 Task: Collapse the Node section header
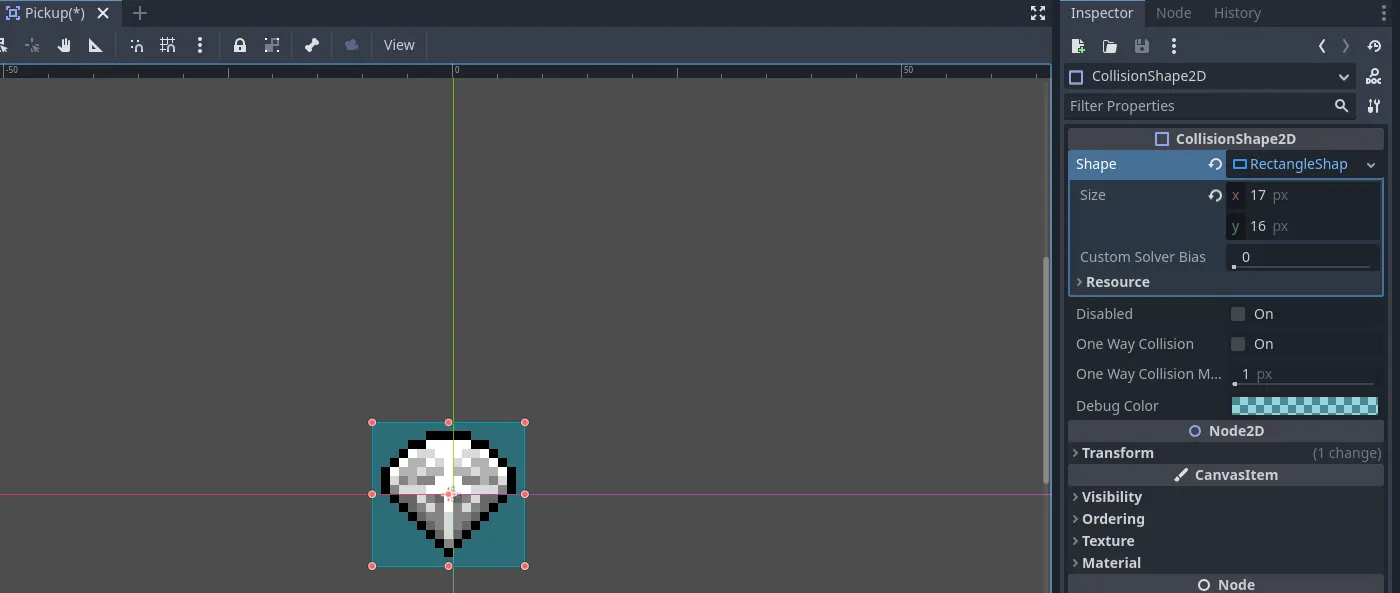[x=1226, y=584]
